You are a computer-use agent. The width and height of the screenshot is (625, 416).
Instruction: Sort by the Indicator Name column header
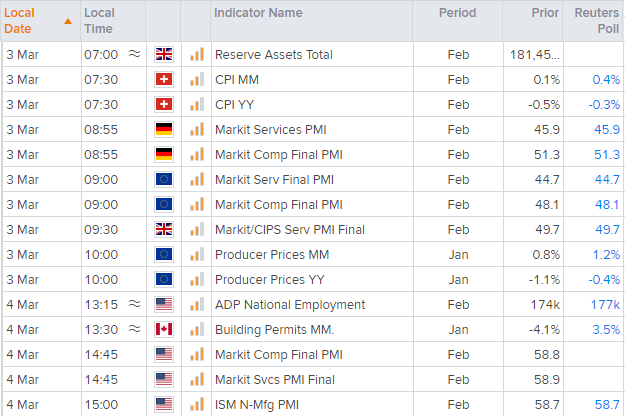(258, 14)
